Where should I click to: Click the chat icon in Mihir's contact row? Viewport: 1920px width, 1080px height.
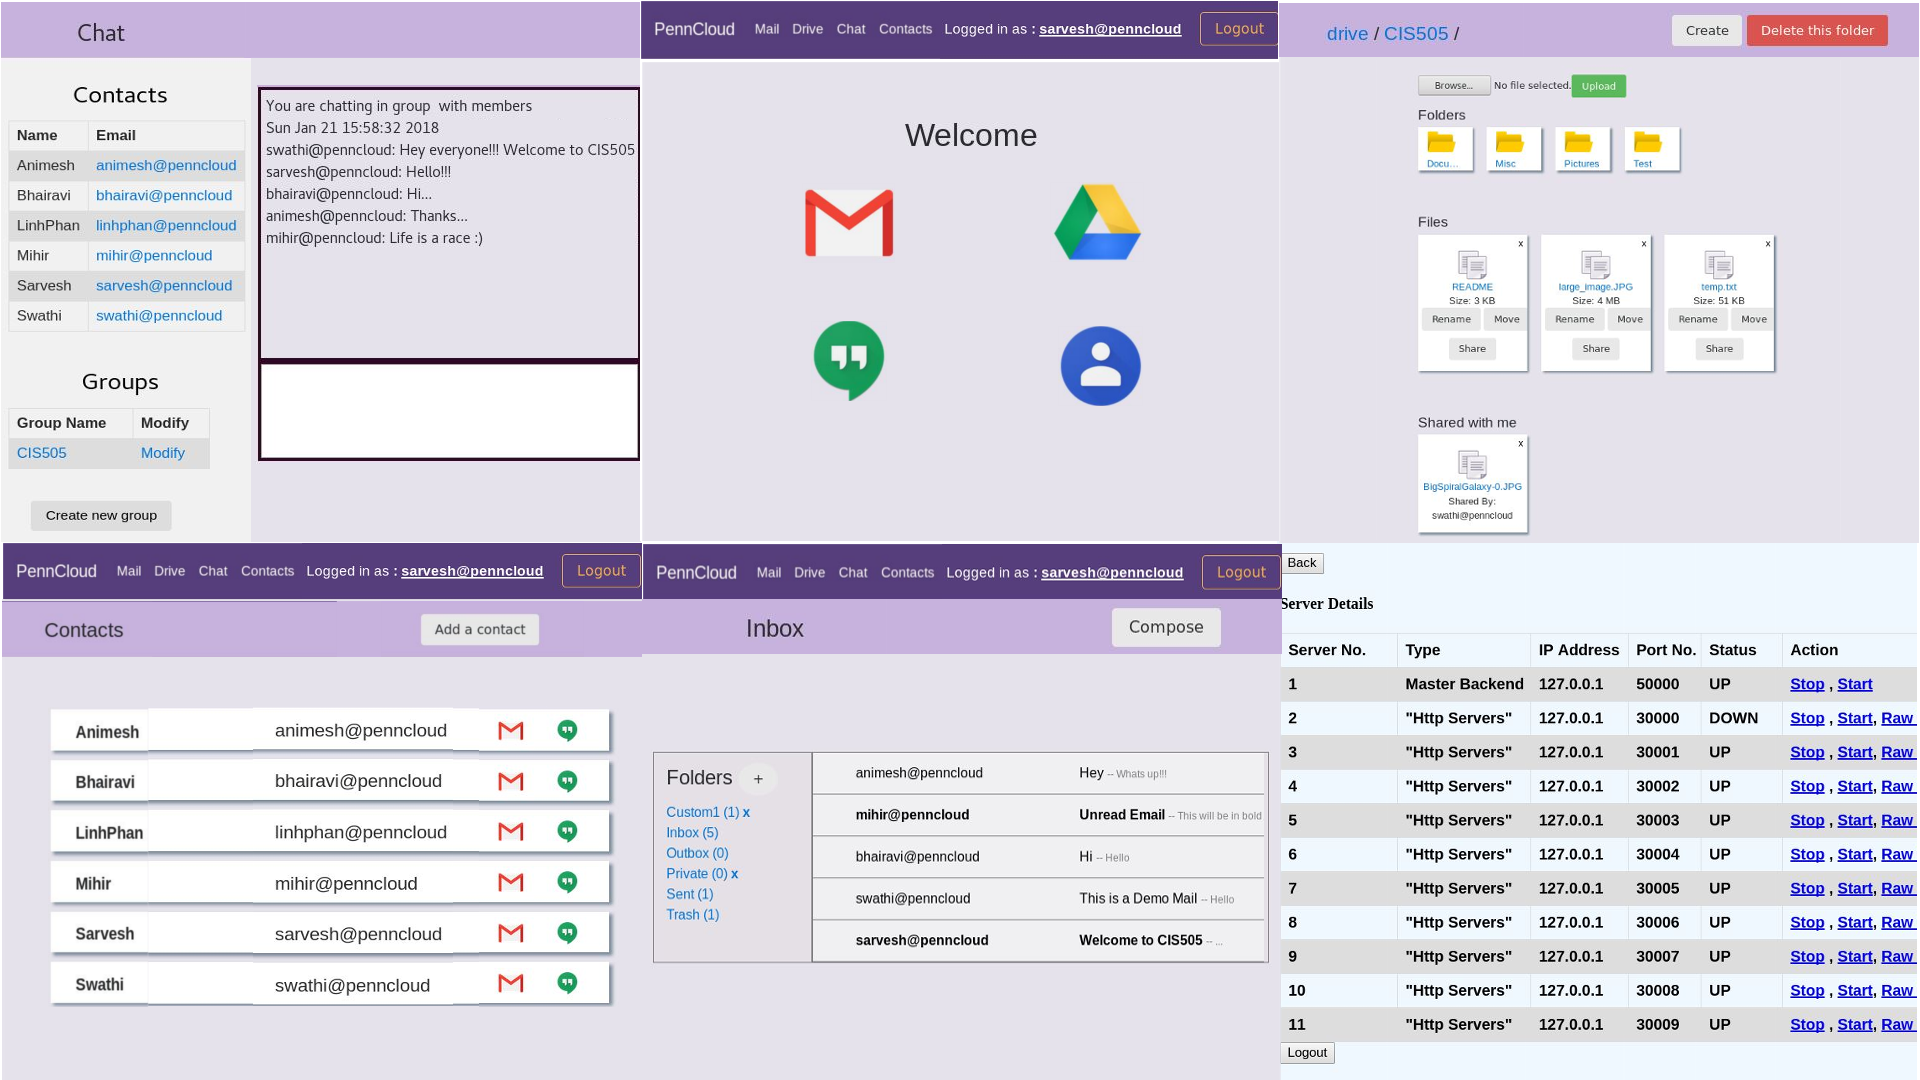pyautogui.click(x=567, y=882)
